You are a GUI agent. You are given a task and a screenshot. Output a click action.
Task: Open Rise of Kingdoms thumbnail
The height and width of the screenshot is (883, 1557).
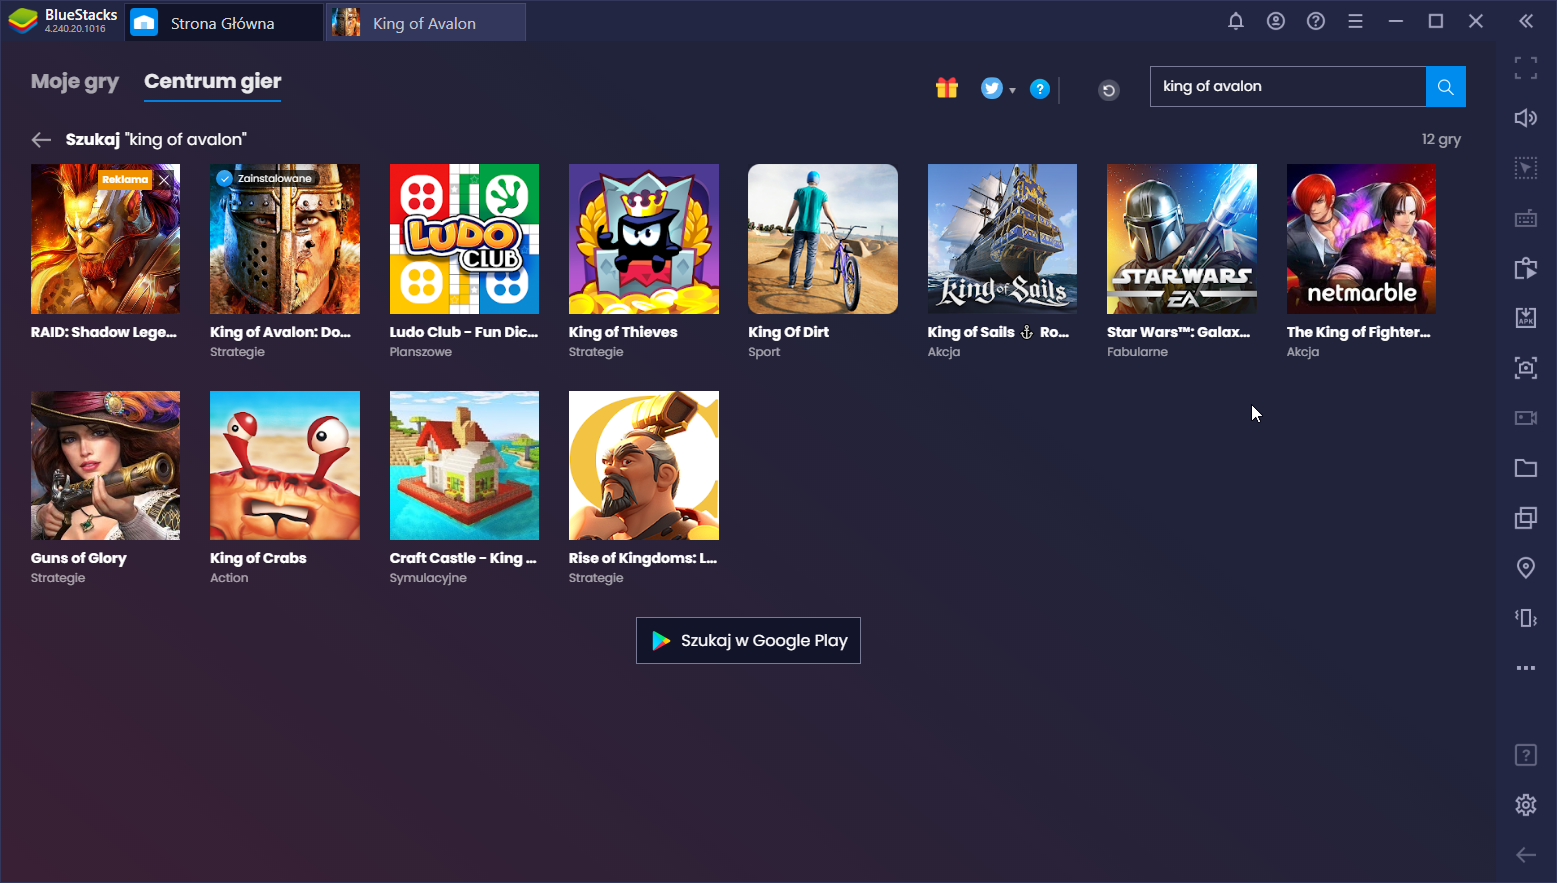pyautogui.click(x=644, y=466)
